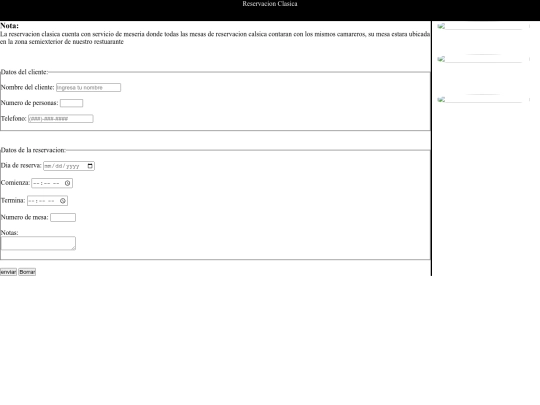The width and height of the screenshot is (540, 405).
Task: Click the Numero de personas label
Action: [x=30, y=103]
